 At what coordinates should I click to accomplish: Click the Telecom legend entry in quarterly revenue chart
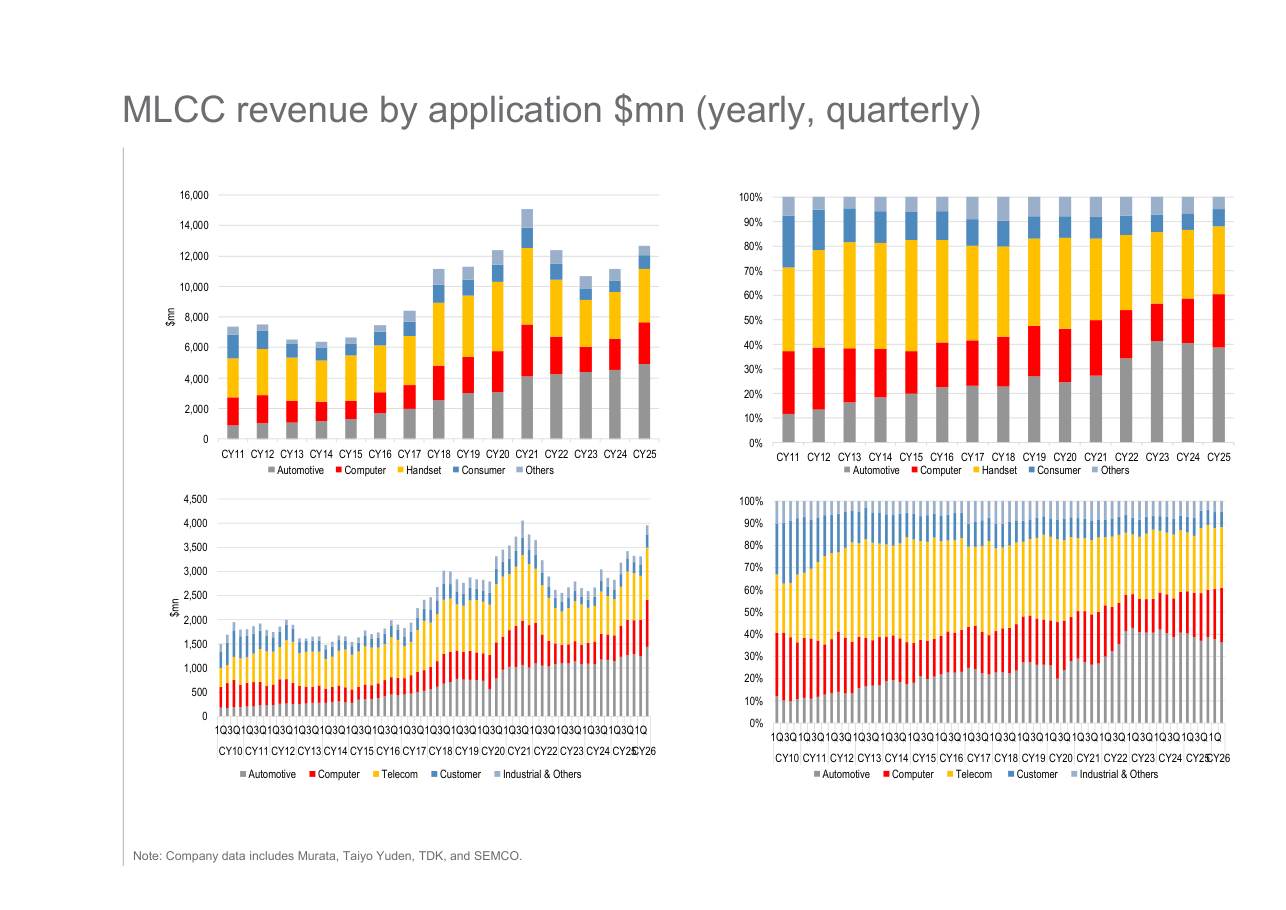click(396, 774)
